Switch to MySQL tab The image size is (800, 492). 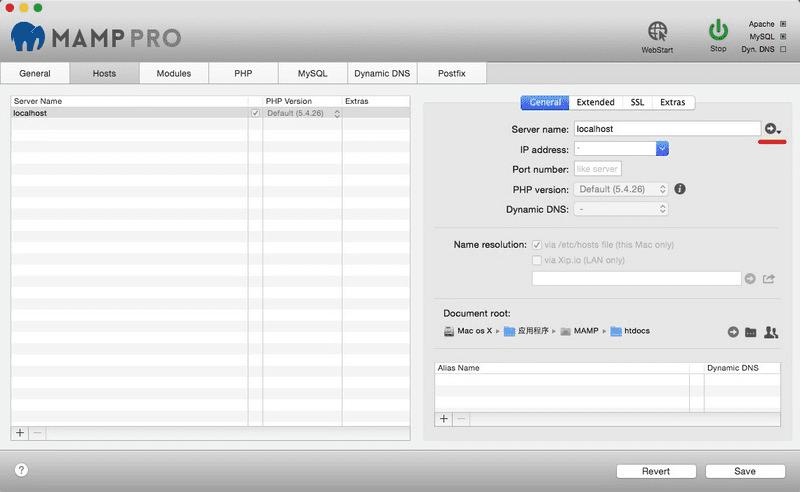[312, 73]
